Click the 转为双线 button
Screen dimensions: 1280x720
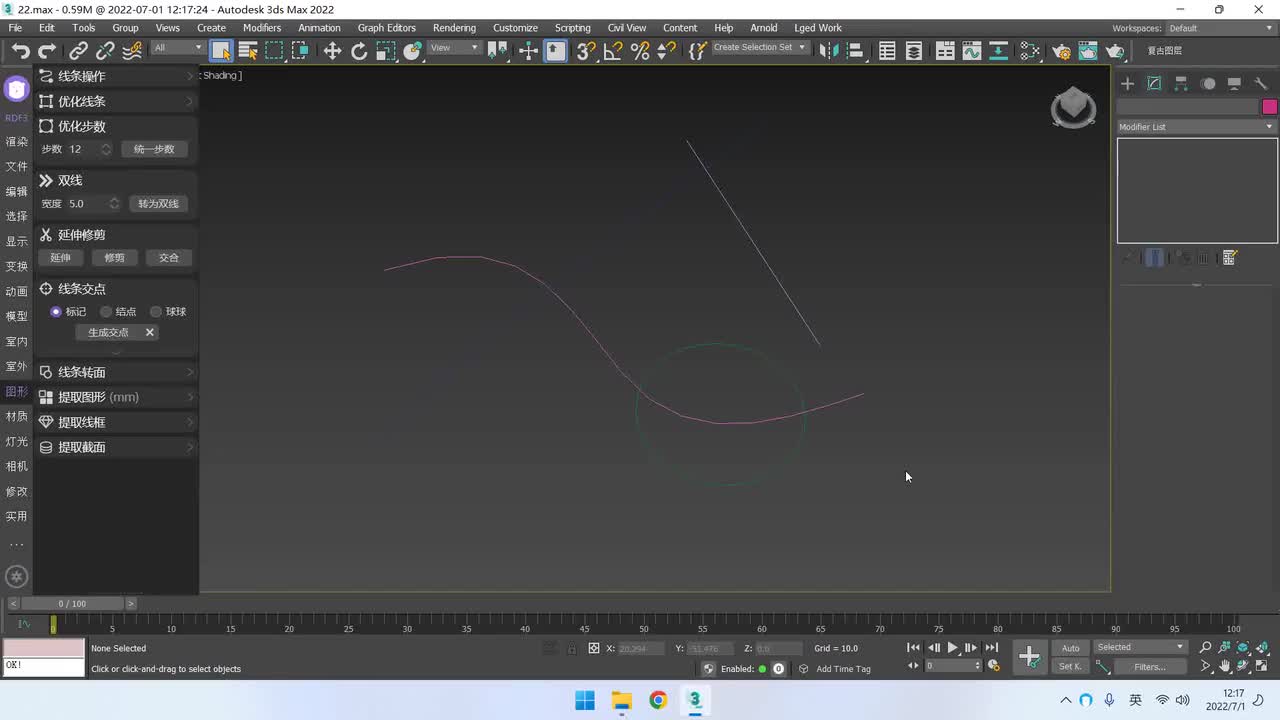(158, 204)
